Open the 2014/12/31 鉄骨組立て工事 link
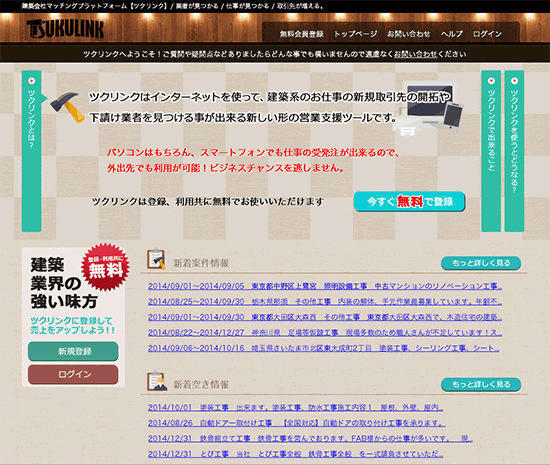 310,438
